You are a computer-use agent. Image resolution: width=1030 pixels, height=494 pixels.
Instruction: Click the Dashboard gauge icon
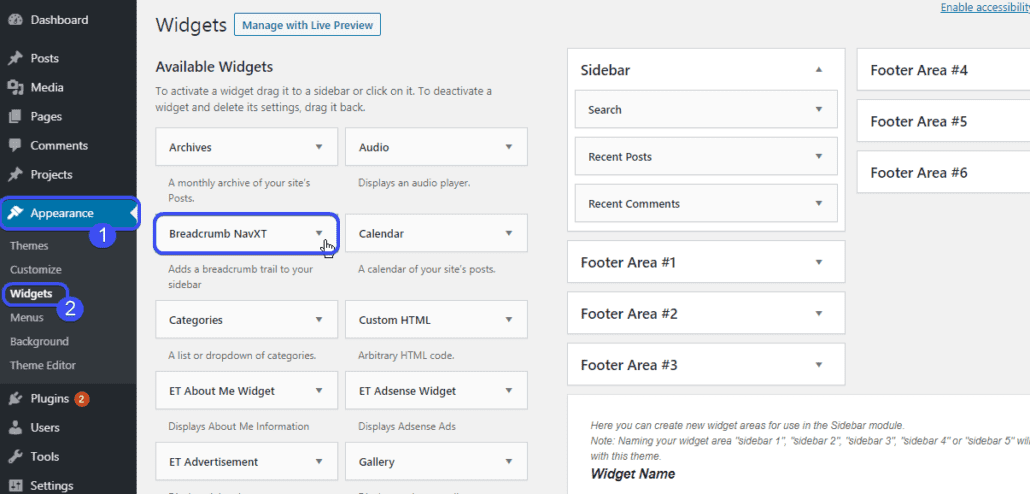[15, 20]
